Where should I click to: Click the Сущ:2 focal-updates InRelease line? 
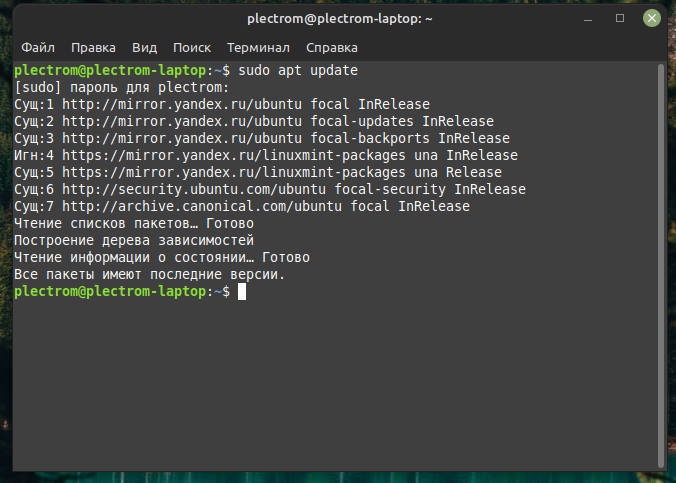[x=254, y=121]
